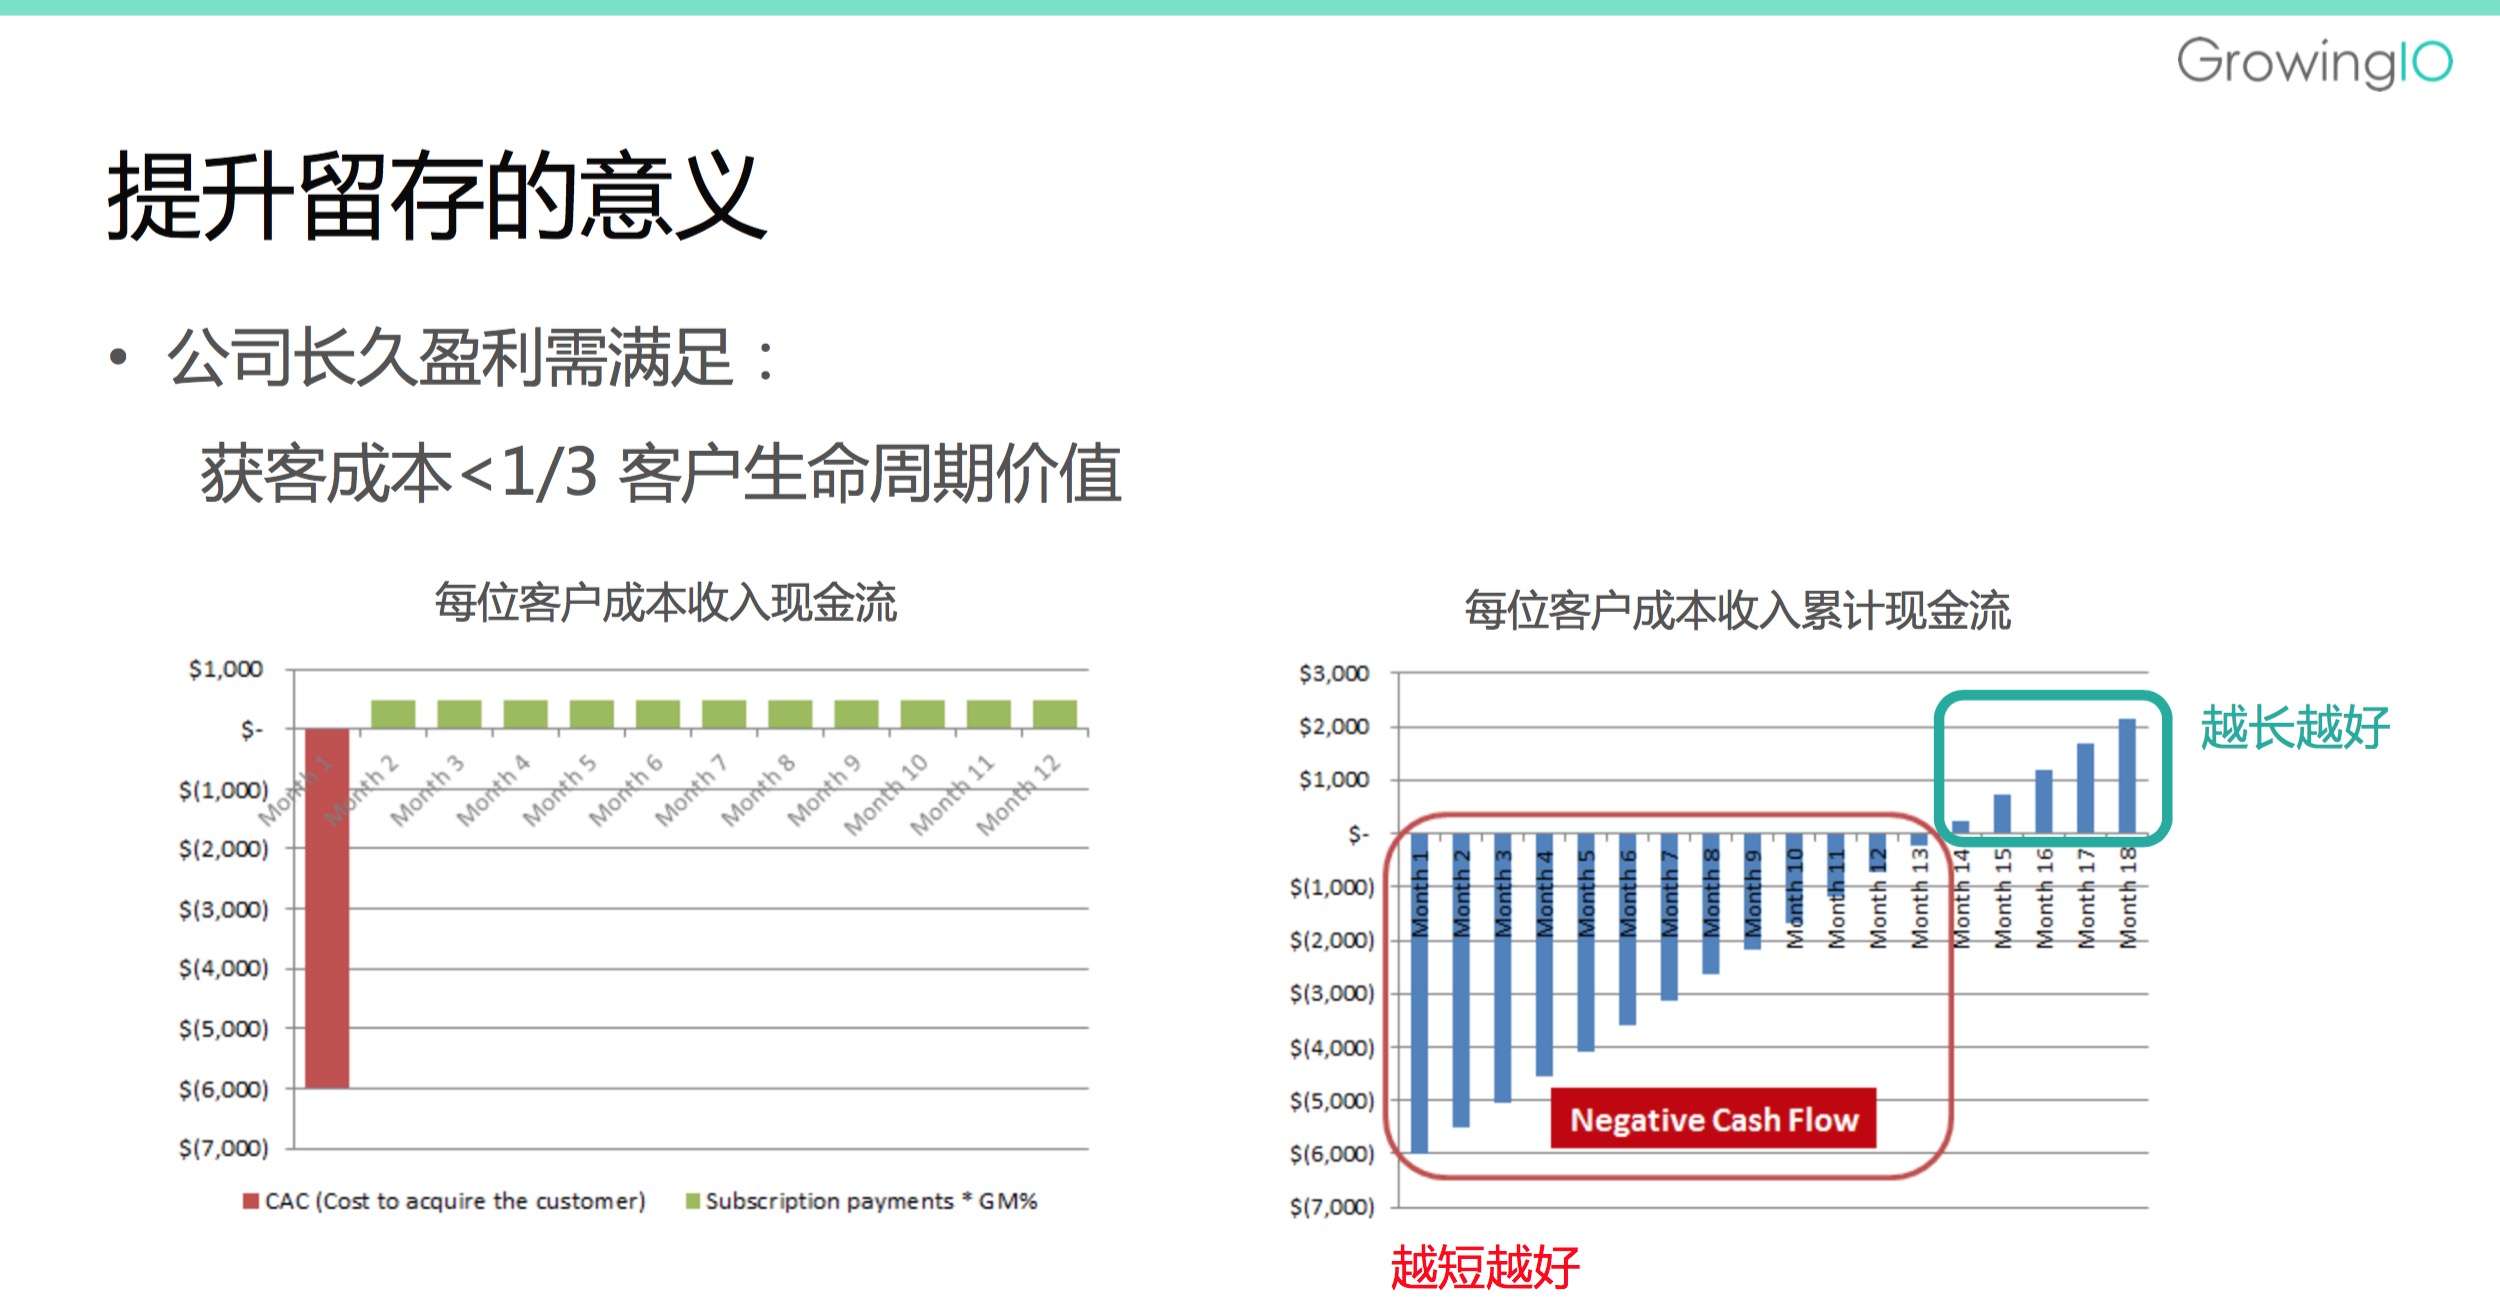2500x1312 pixels.
Task: Click the teal 越长越好 annotation text
Action: pyautogui.click(x=2294, y=727)
